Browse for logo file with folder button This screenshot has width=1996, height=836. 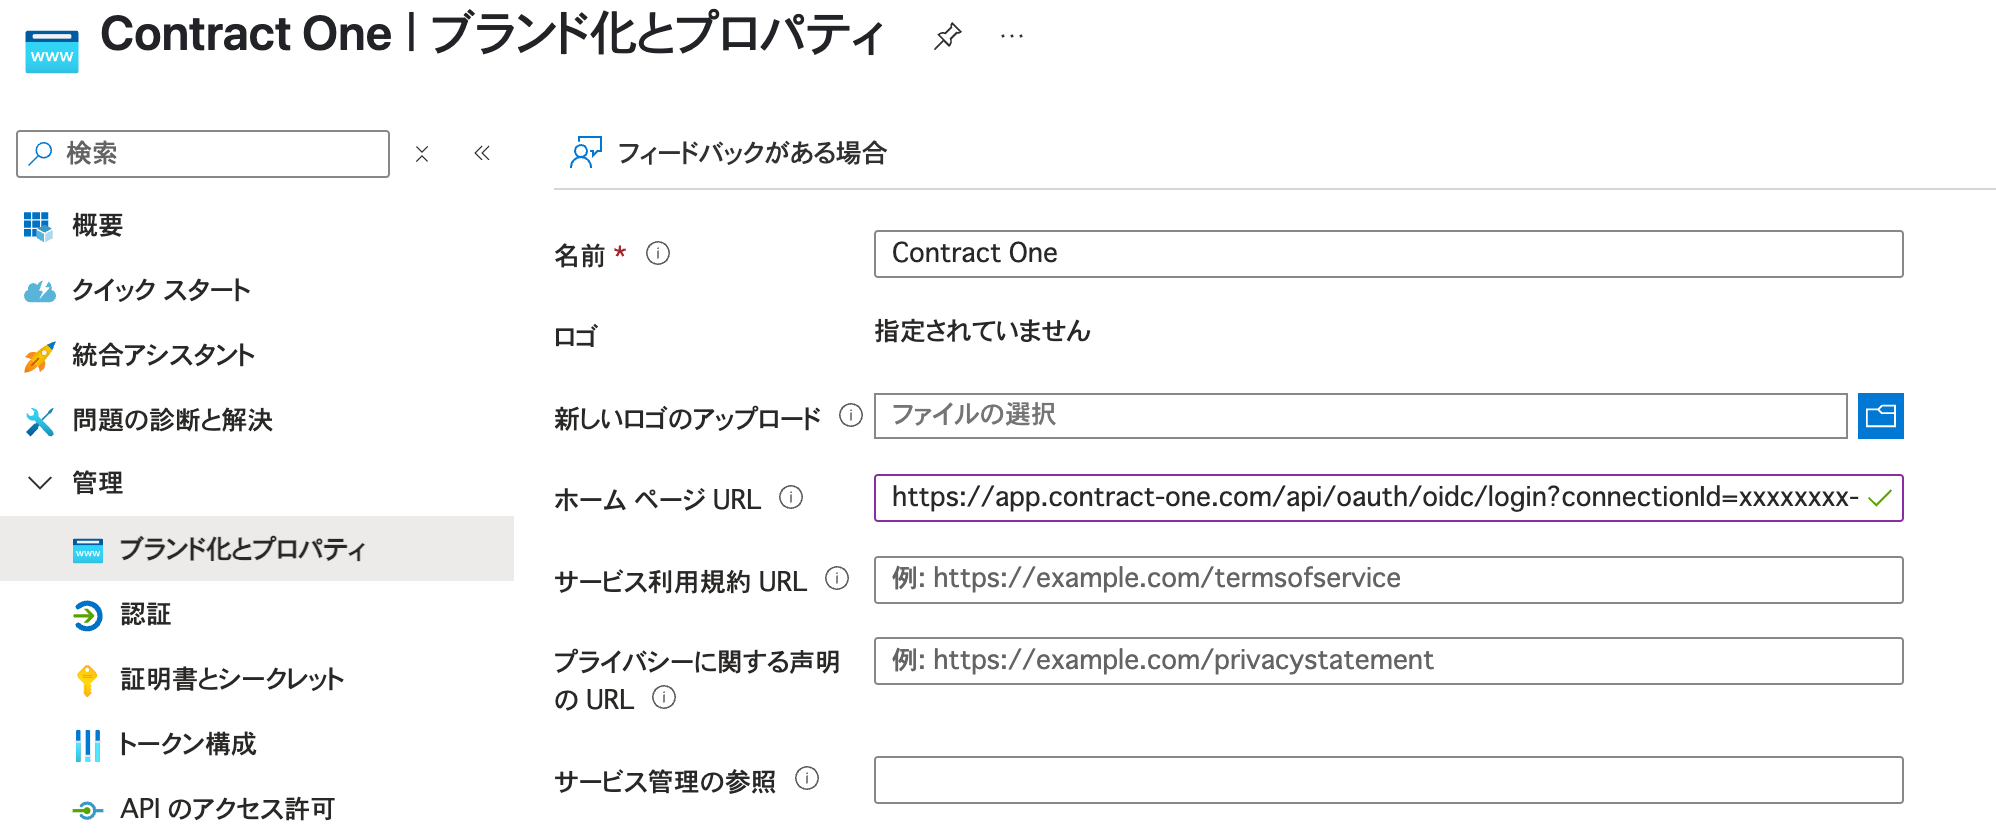click(x=1880, y=416)
